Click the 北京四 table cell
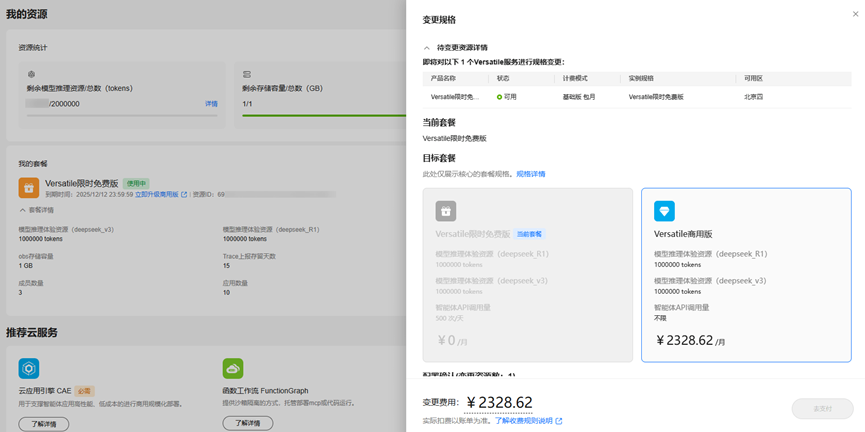865x432 pixels. click(753, 97)
